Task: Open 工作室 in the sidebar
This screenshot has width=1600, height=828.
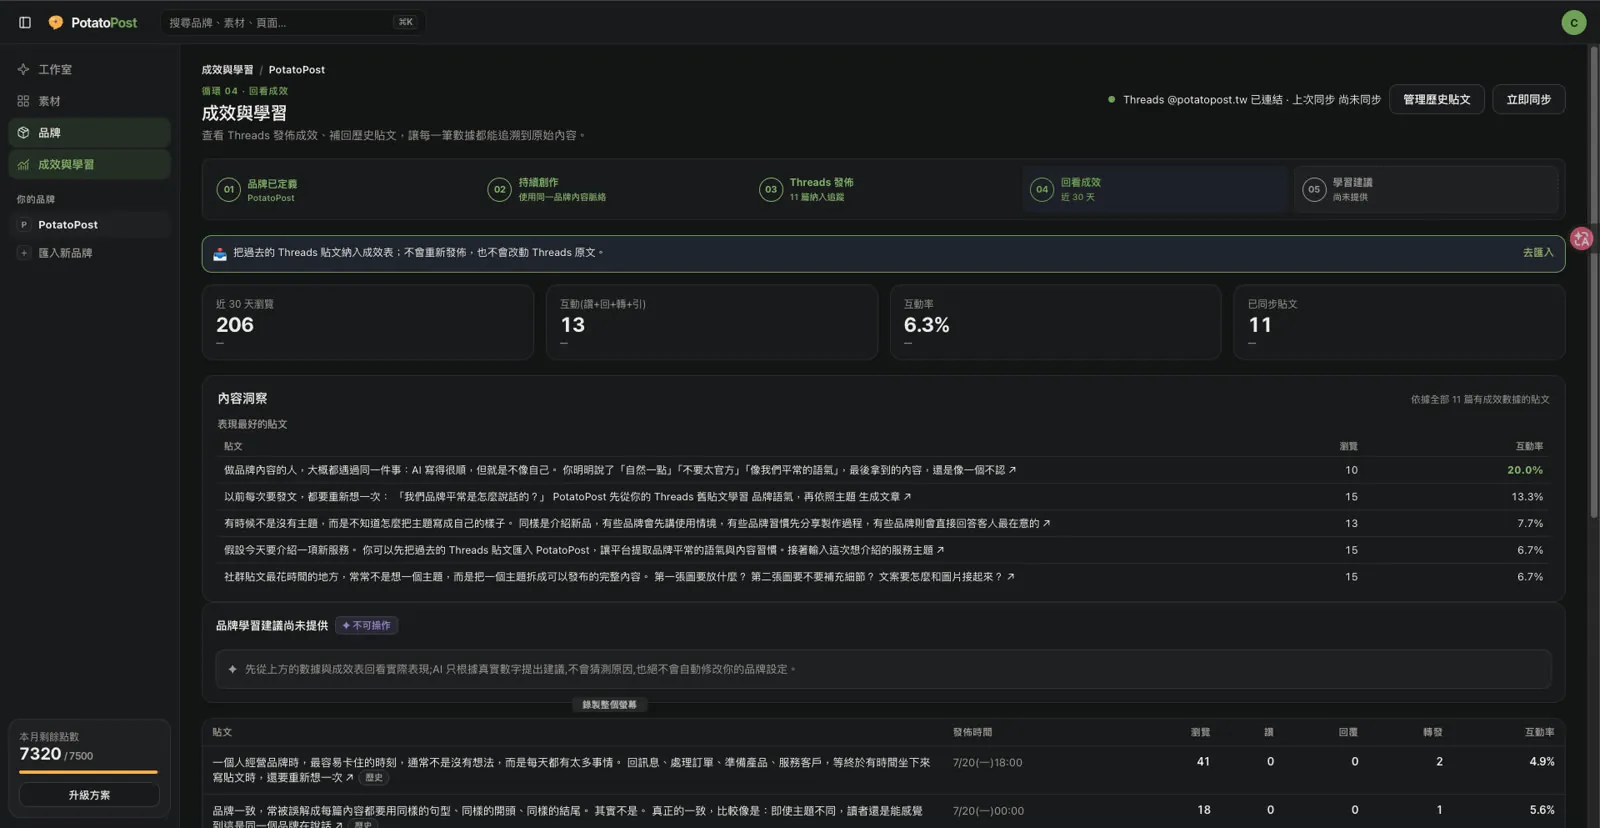Action: (89, 70)
